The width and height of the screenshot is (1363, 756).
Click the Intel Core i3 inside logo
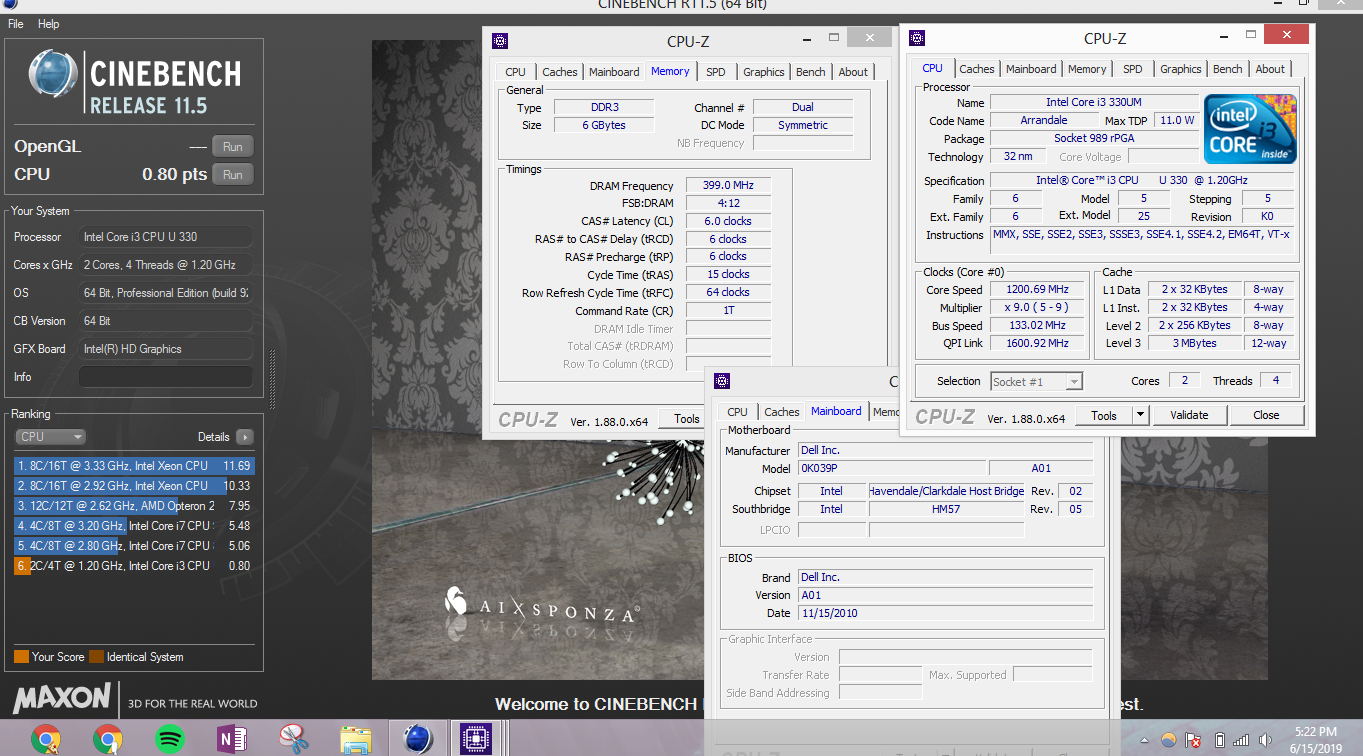point(1250,129)
